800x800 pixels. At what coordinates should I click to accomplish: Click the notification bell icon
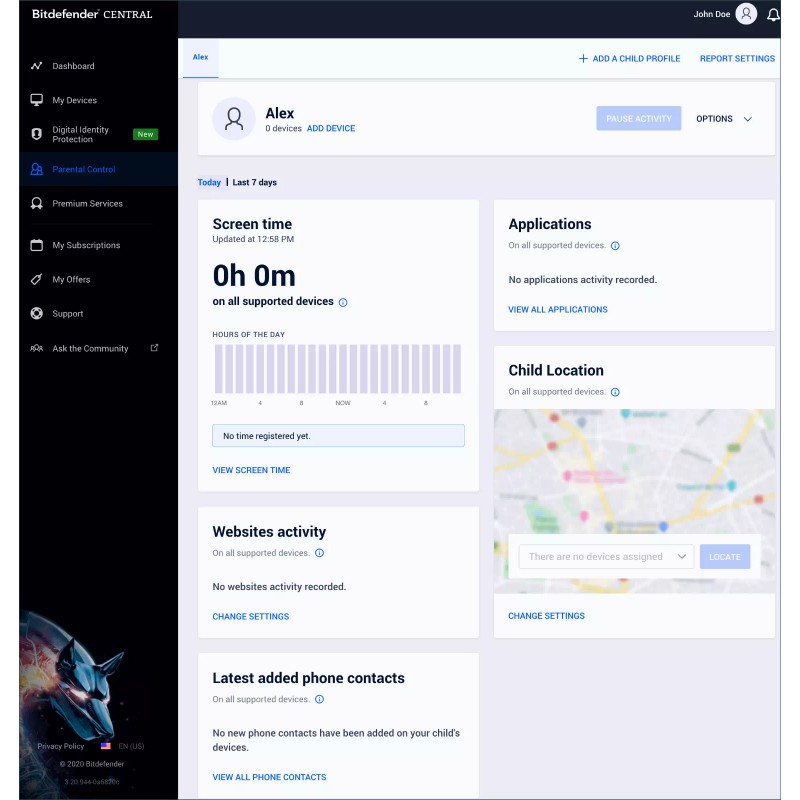[773, 15]
